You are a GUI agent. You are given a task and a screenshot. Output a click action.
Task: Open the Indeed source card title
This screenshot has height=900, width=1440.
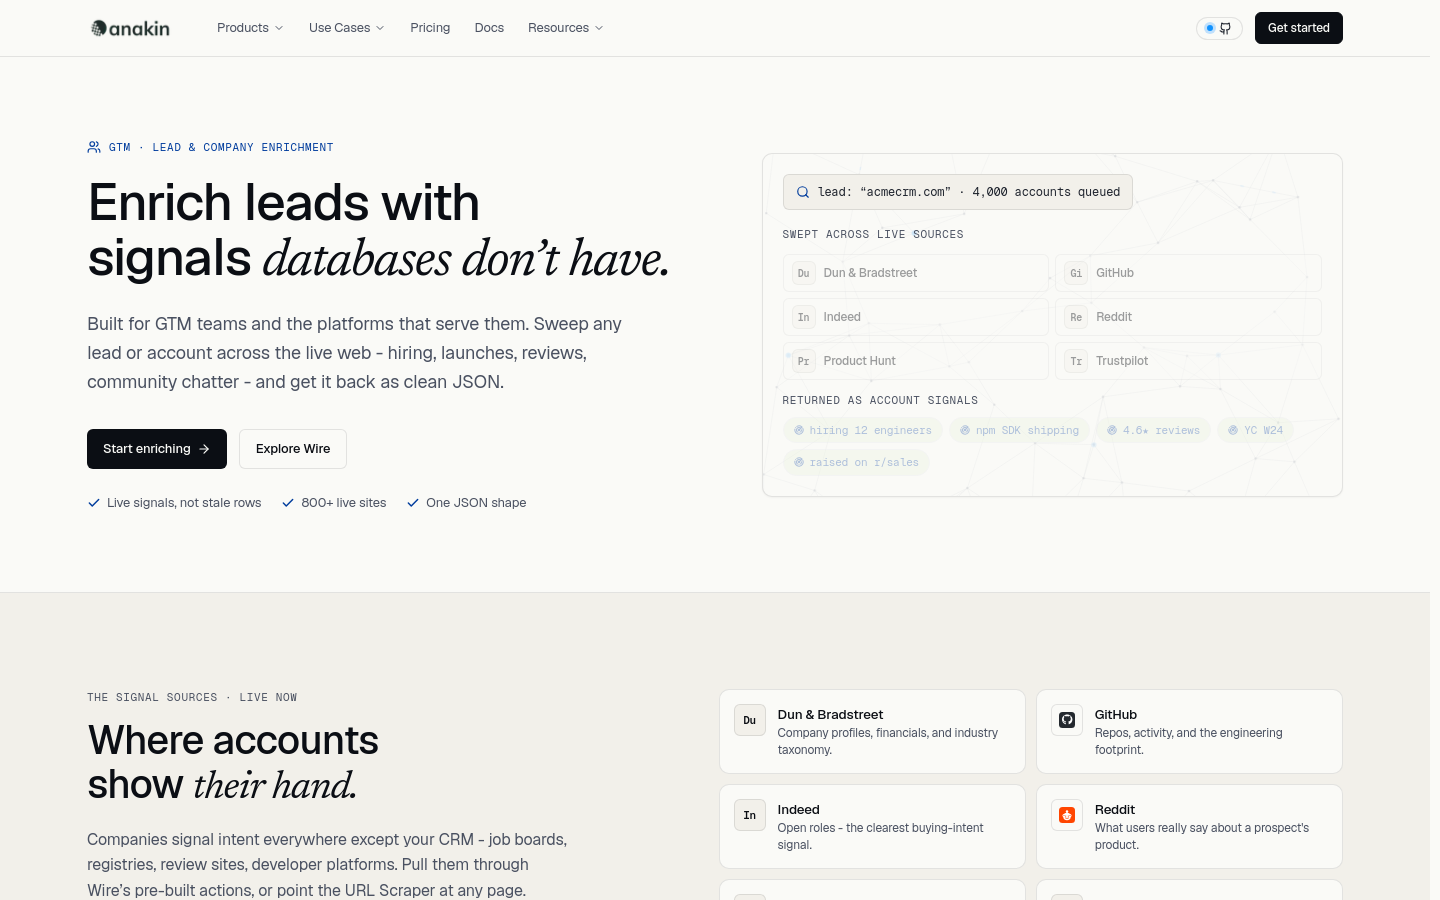click(798, 810)
